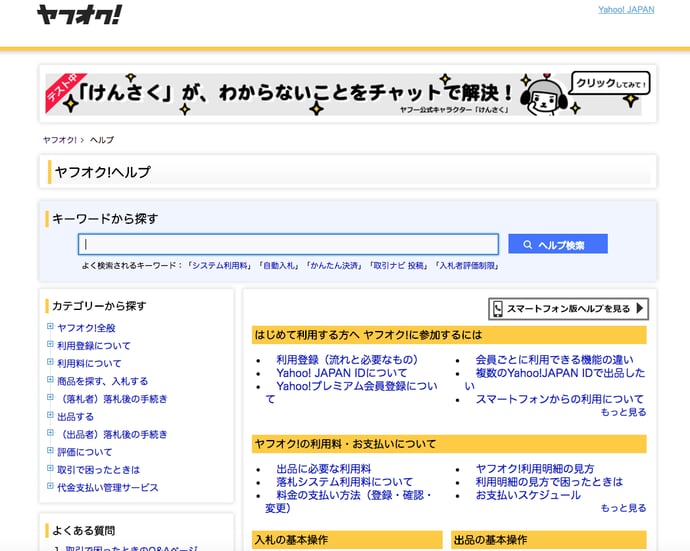Click the plus icon beside 商品を探す、入札する
The height and width of the screenshot is (551, 690).
pos(50,381)
